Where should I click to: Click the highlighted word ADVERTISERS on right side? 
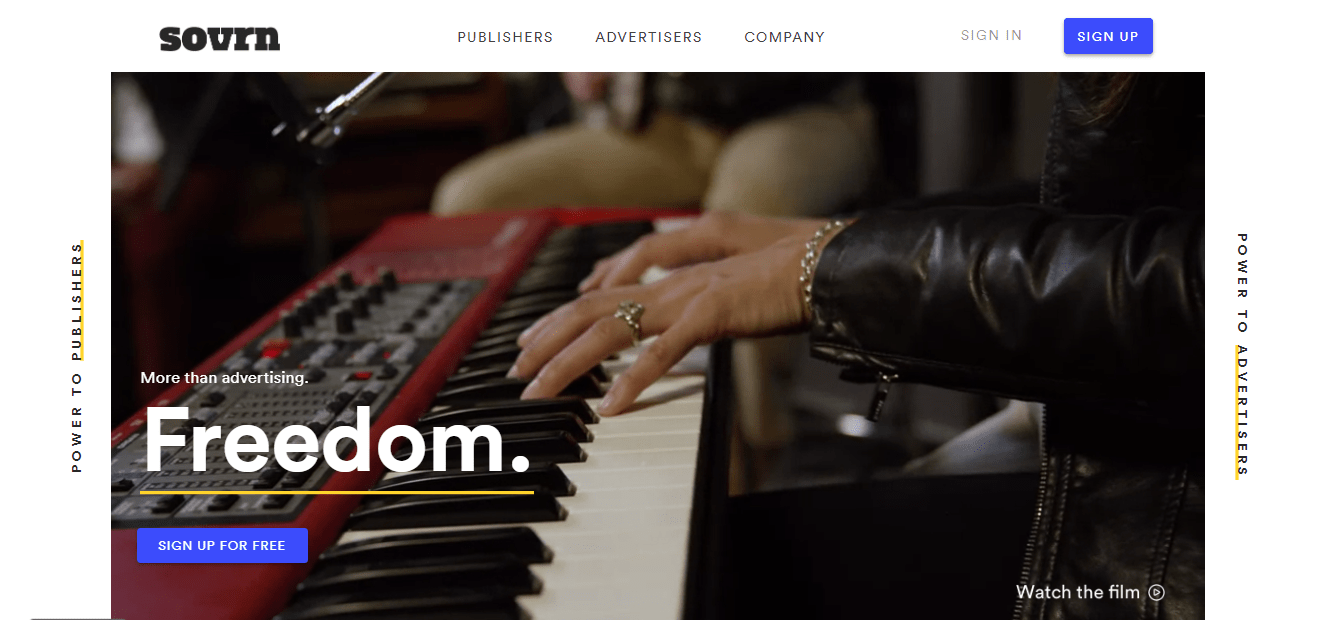[1242, 412]
